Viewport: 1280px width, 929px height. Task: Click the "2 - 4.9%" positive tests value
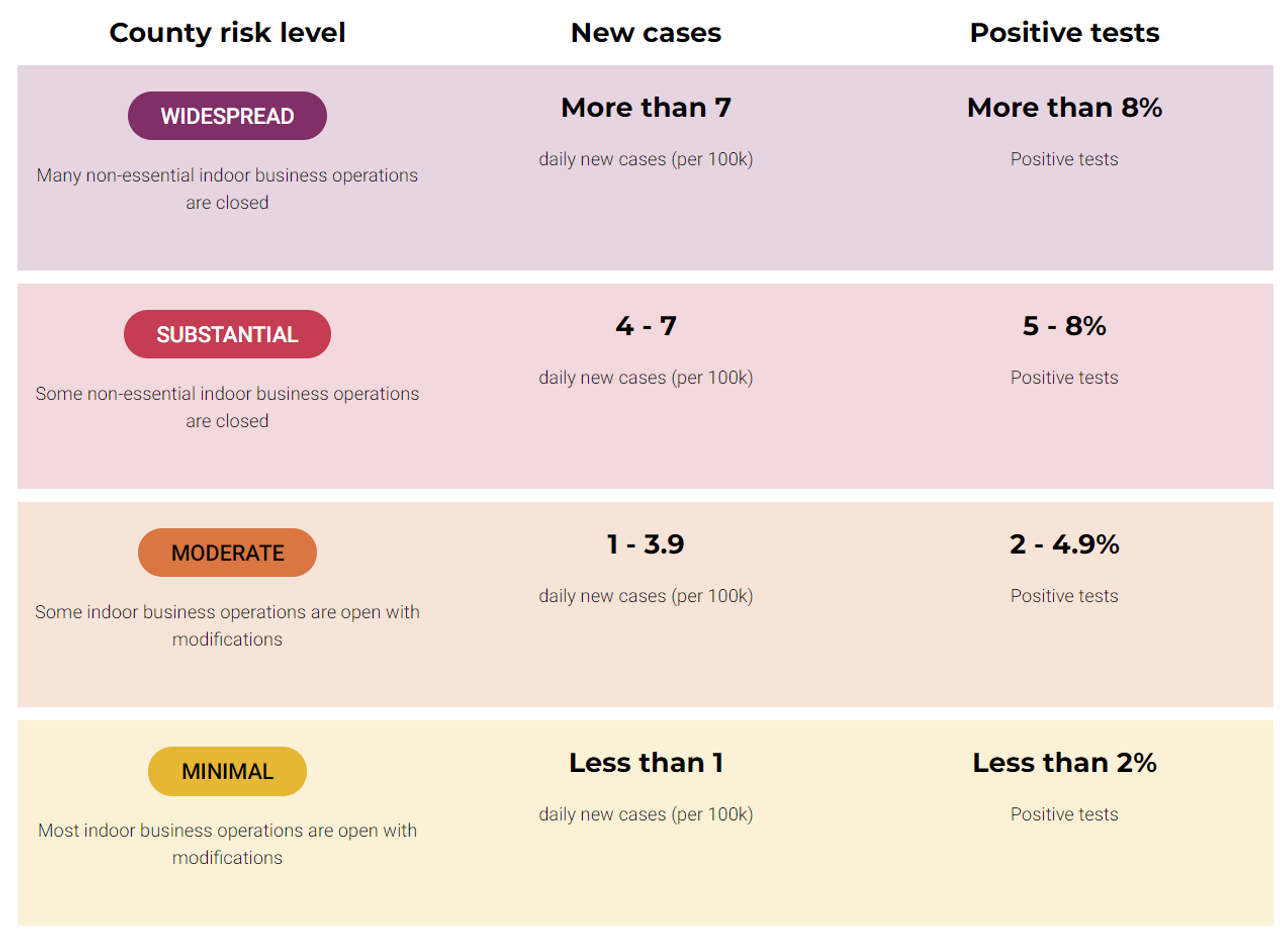click(1064, 545)
